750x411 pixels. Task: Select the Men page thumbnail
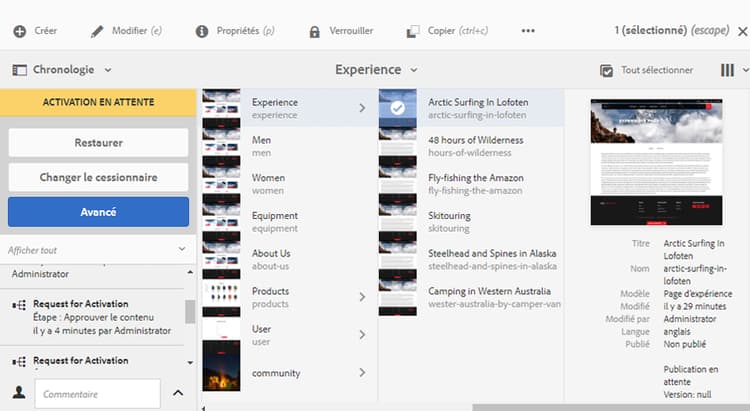tap(221, 146)
